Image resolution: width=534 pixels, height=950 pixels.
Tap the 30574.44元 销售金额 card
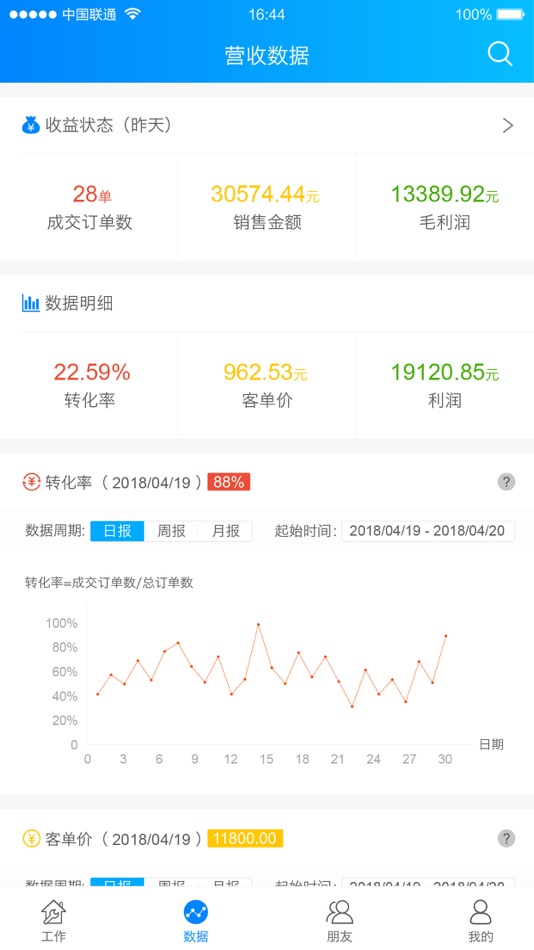(267, 207)
